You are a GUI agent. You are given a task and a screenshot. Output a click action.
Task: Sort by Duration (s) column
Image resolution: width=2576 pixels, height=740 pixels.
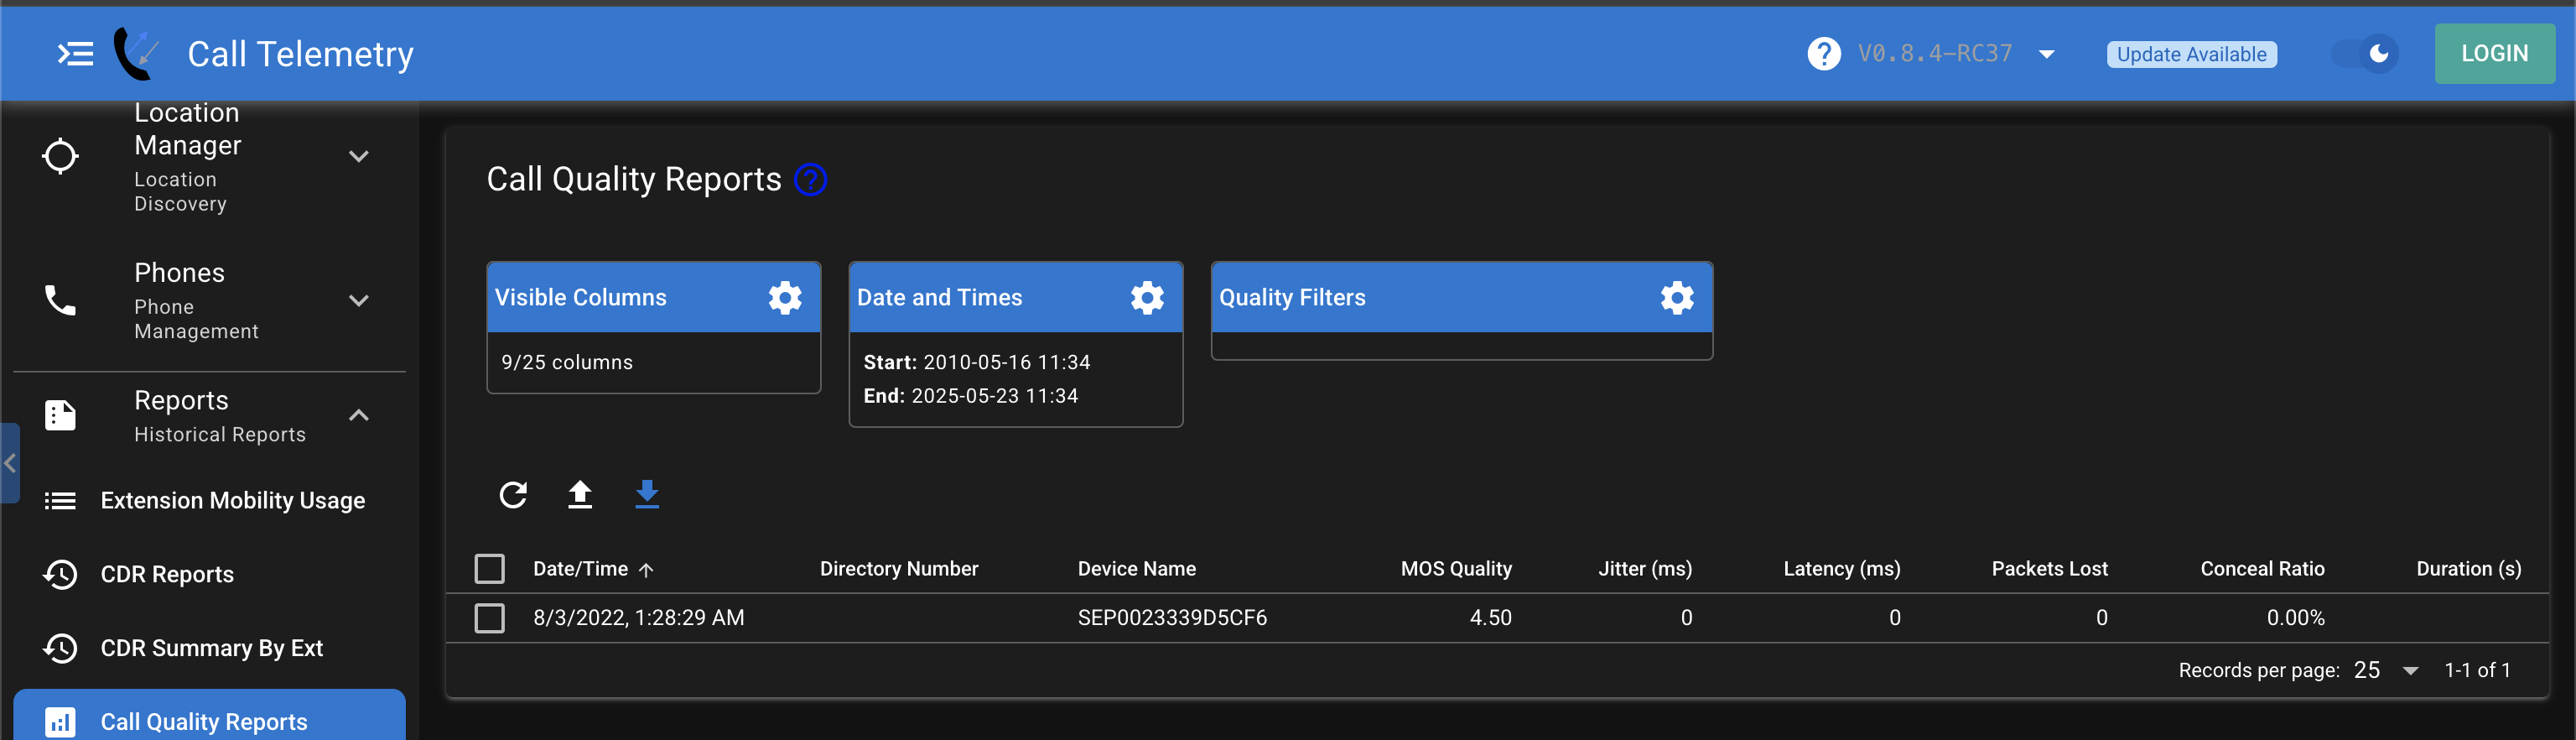pos(2468,569)
